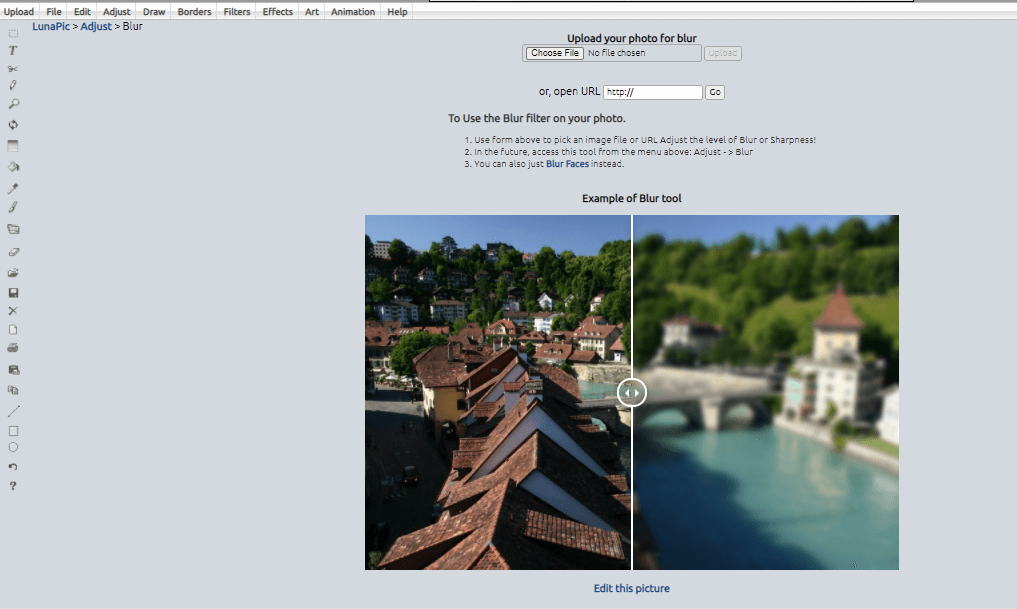Open the question mark help icon

click(x=13, y=486)
